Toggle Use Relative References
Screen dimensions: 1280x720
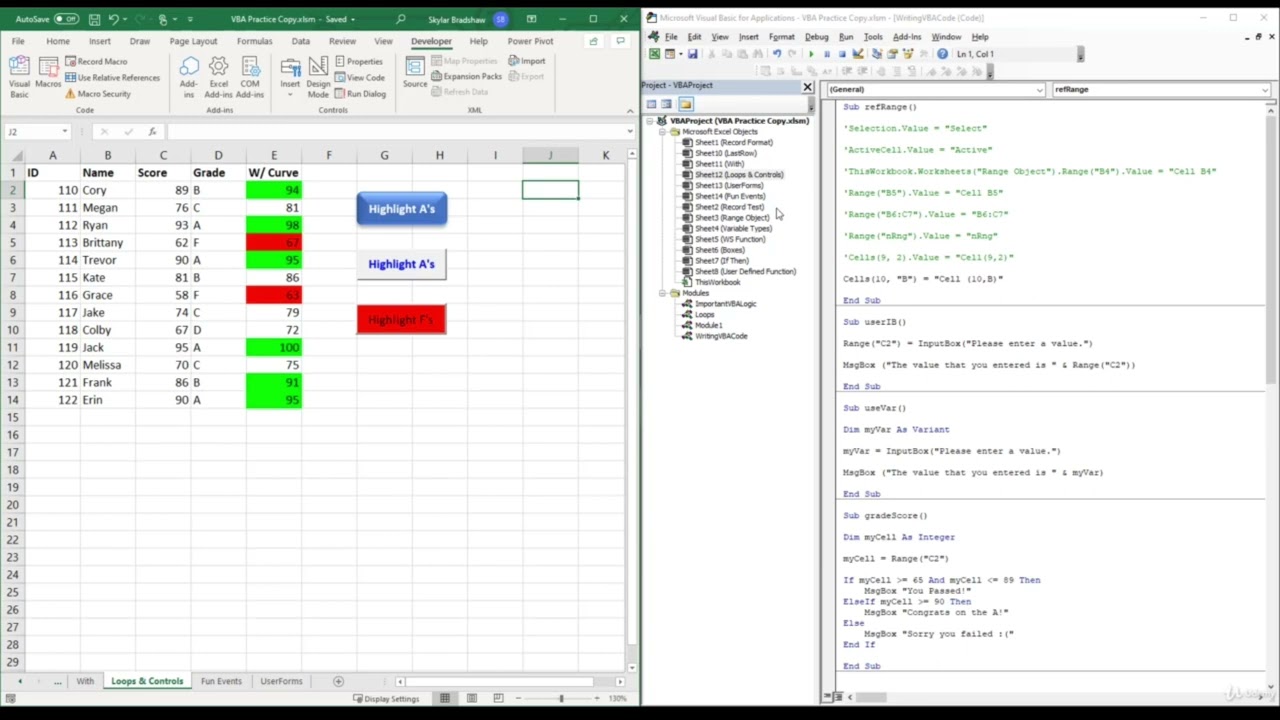click(x=112, y=77)
